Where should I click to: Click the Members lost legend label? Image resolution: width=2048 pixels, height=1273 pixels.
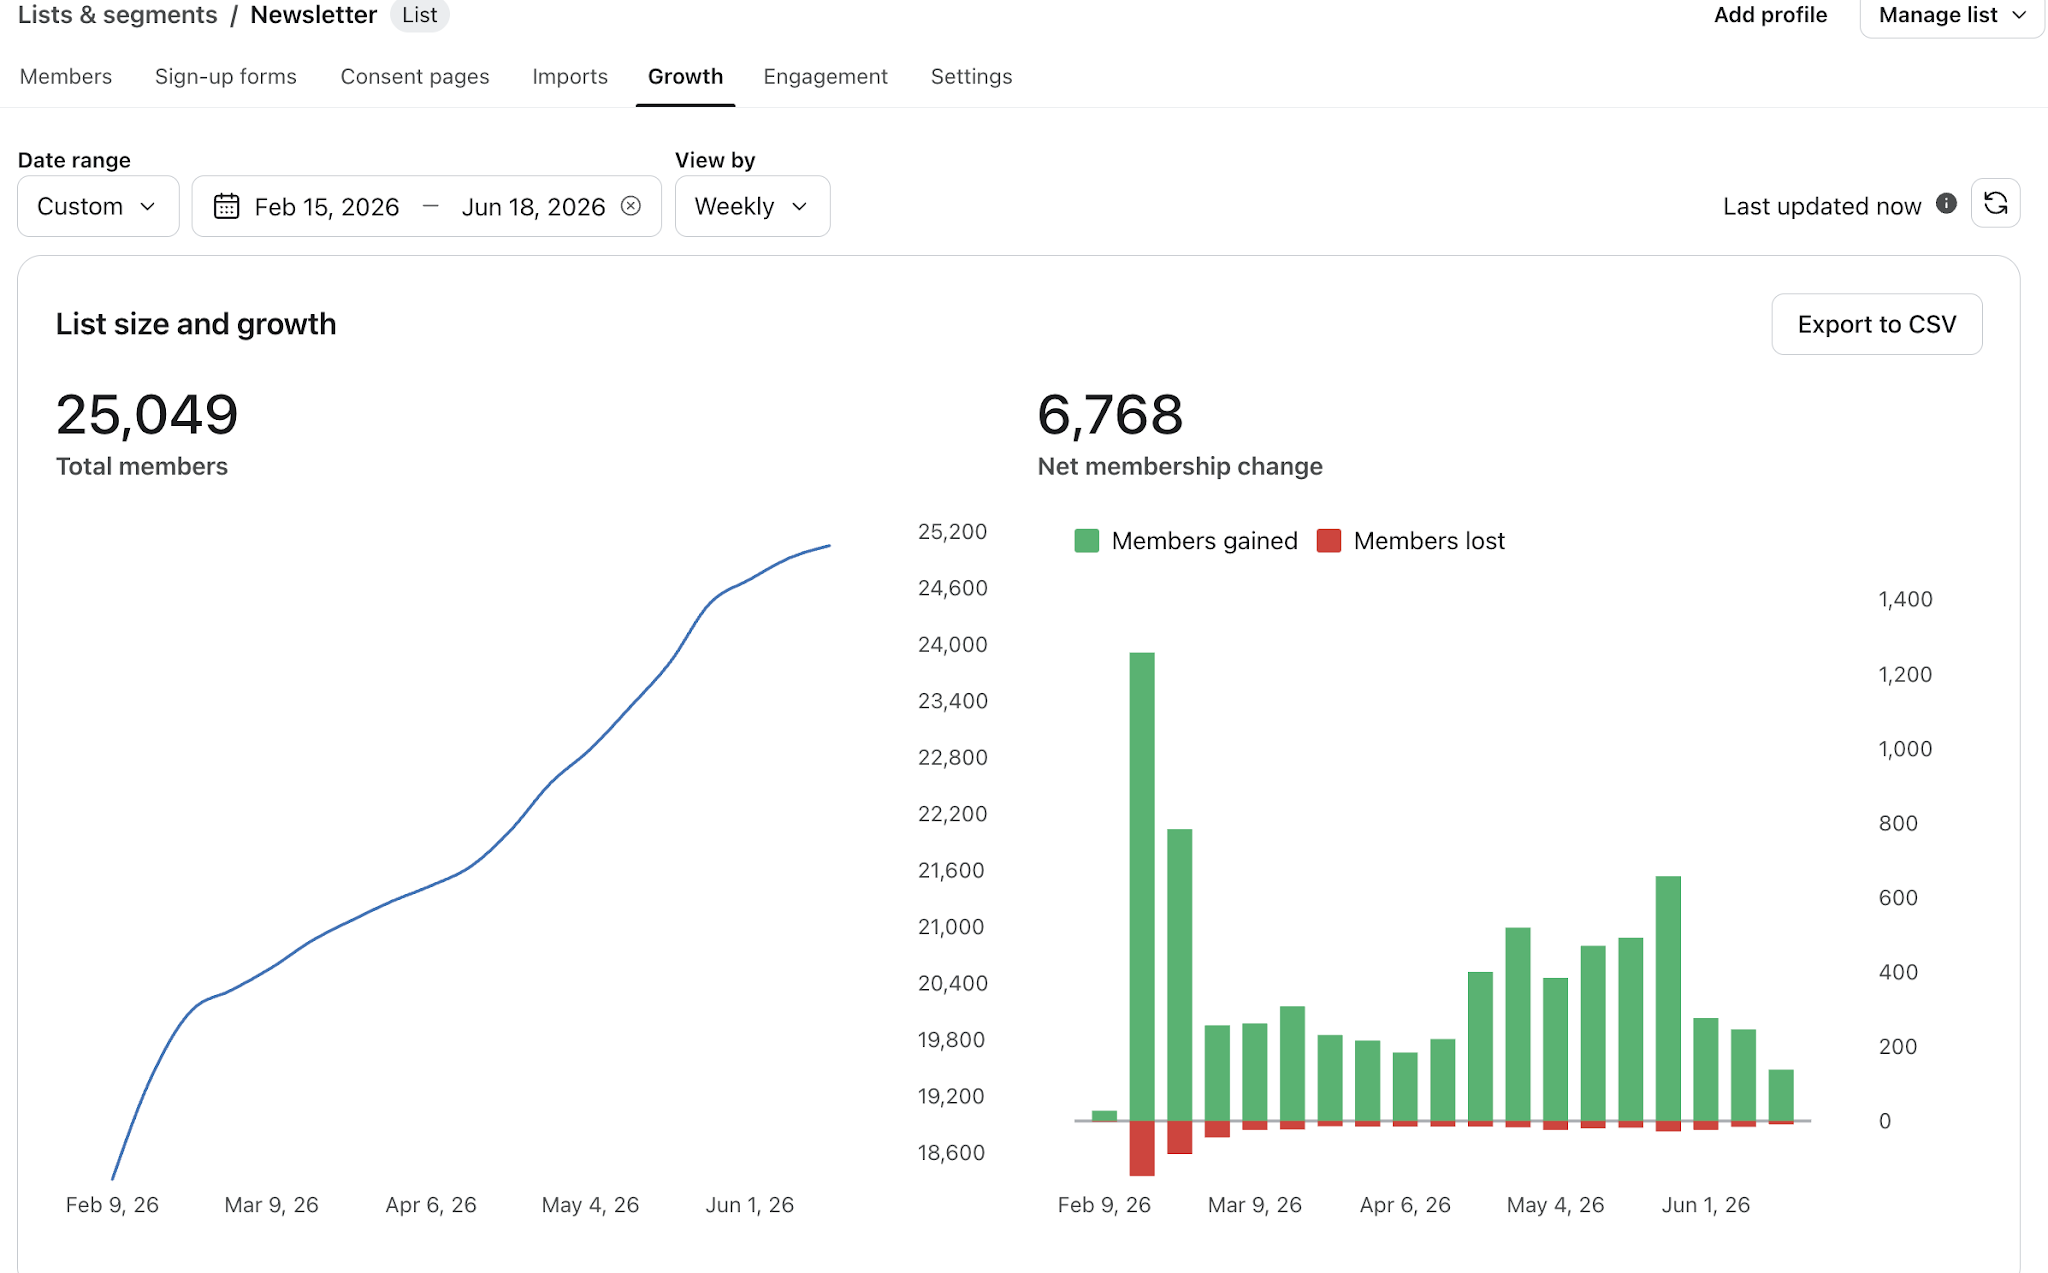[1429, 541]
